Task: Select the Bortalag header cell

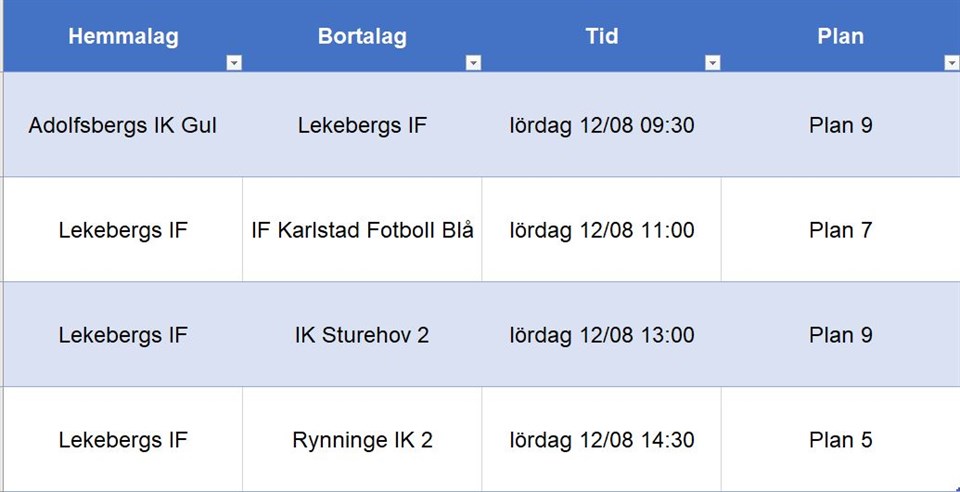Action: (362, 36)
